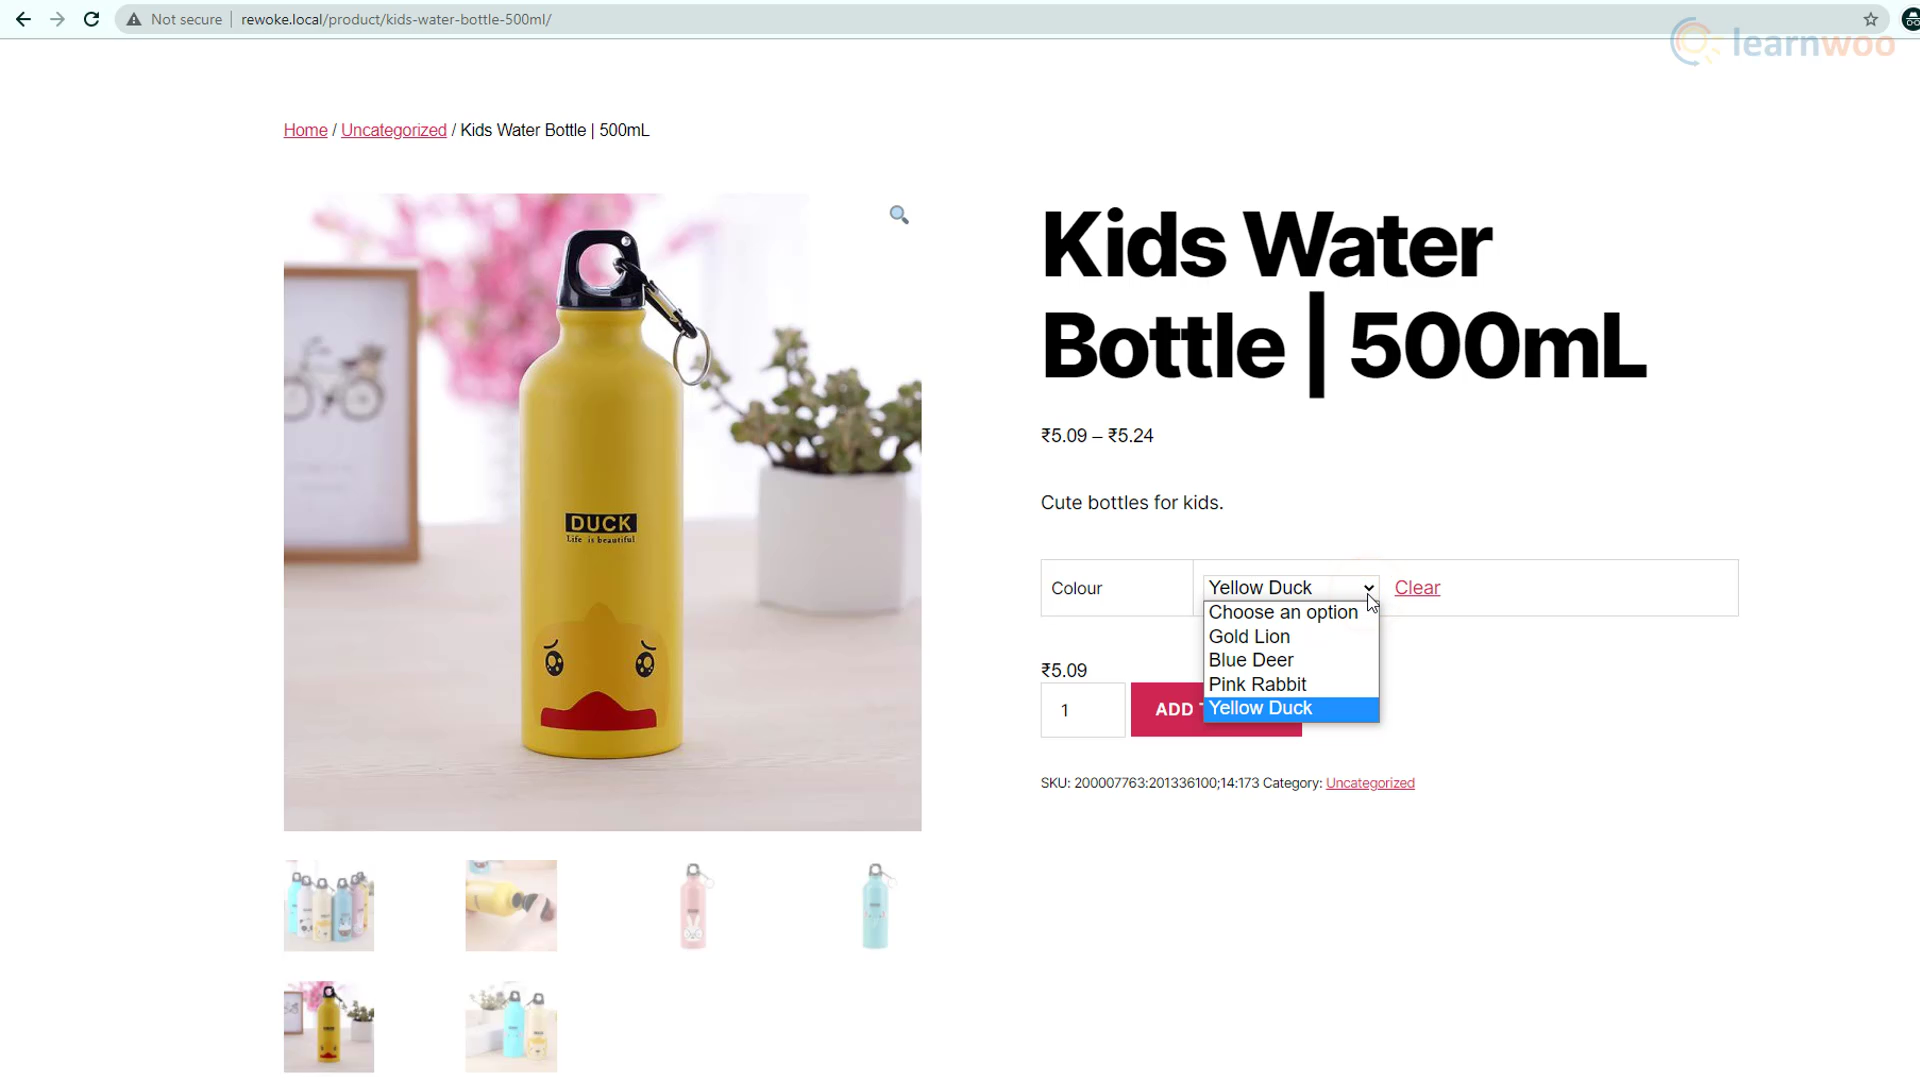The image size is (1920, 1080).
Task: Select 'Choose an option' to reset colour
Action: [1283, 612]
